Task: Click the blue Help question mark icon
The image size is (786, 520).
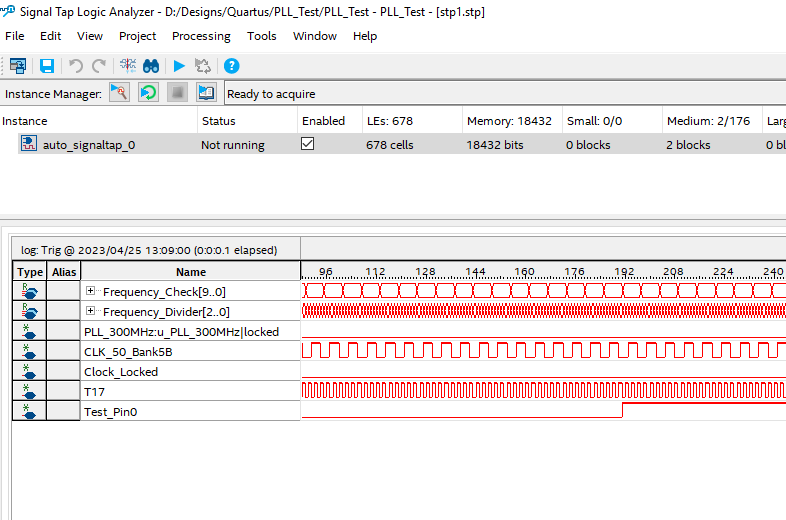Action: coord(232,66)
